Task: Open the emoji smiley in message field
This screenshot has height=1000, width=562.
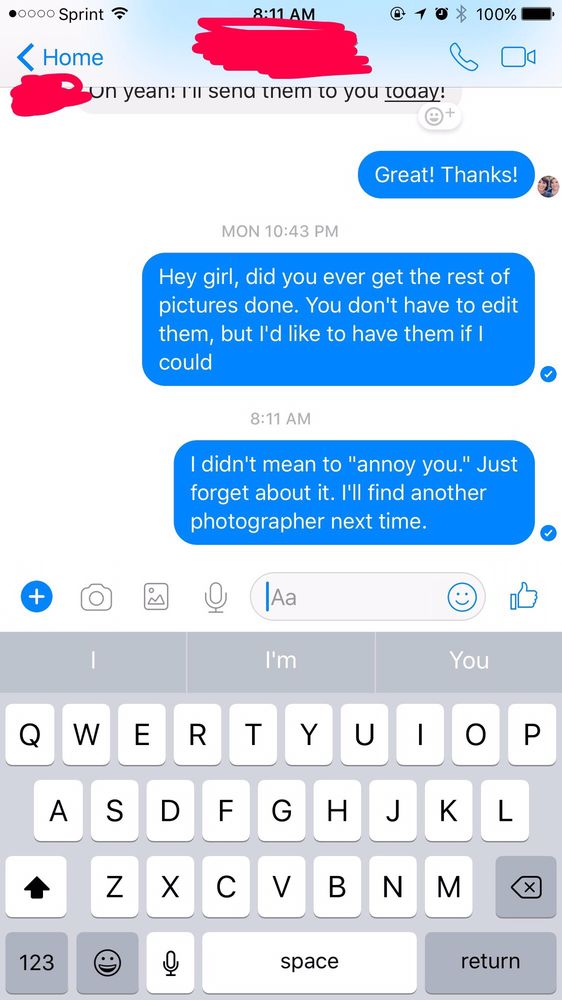Action: 462,597
